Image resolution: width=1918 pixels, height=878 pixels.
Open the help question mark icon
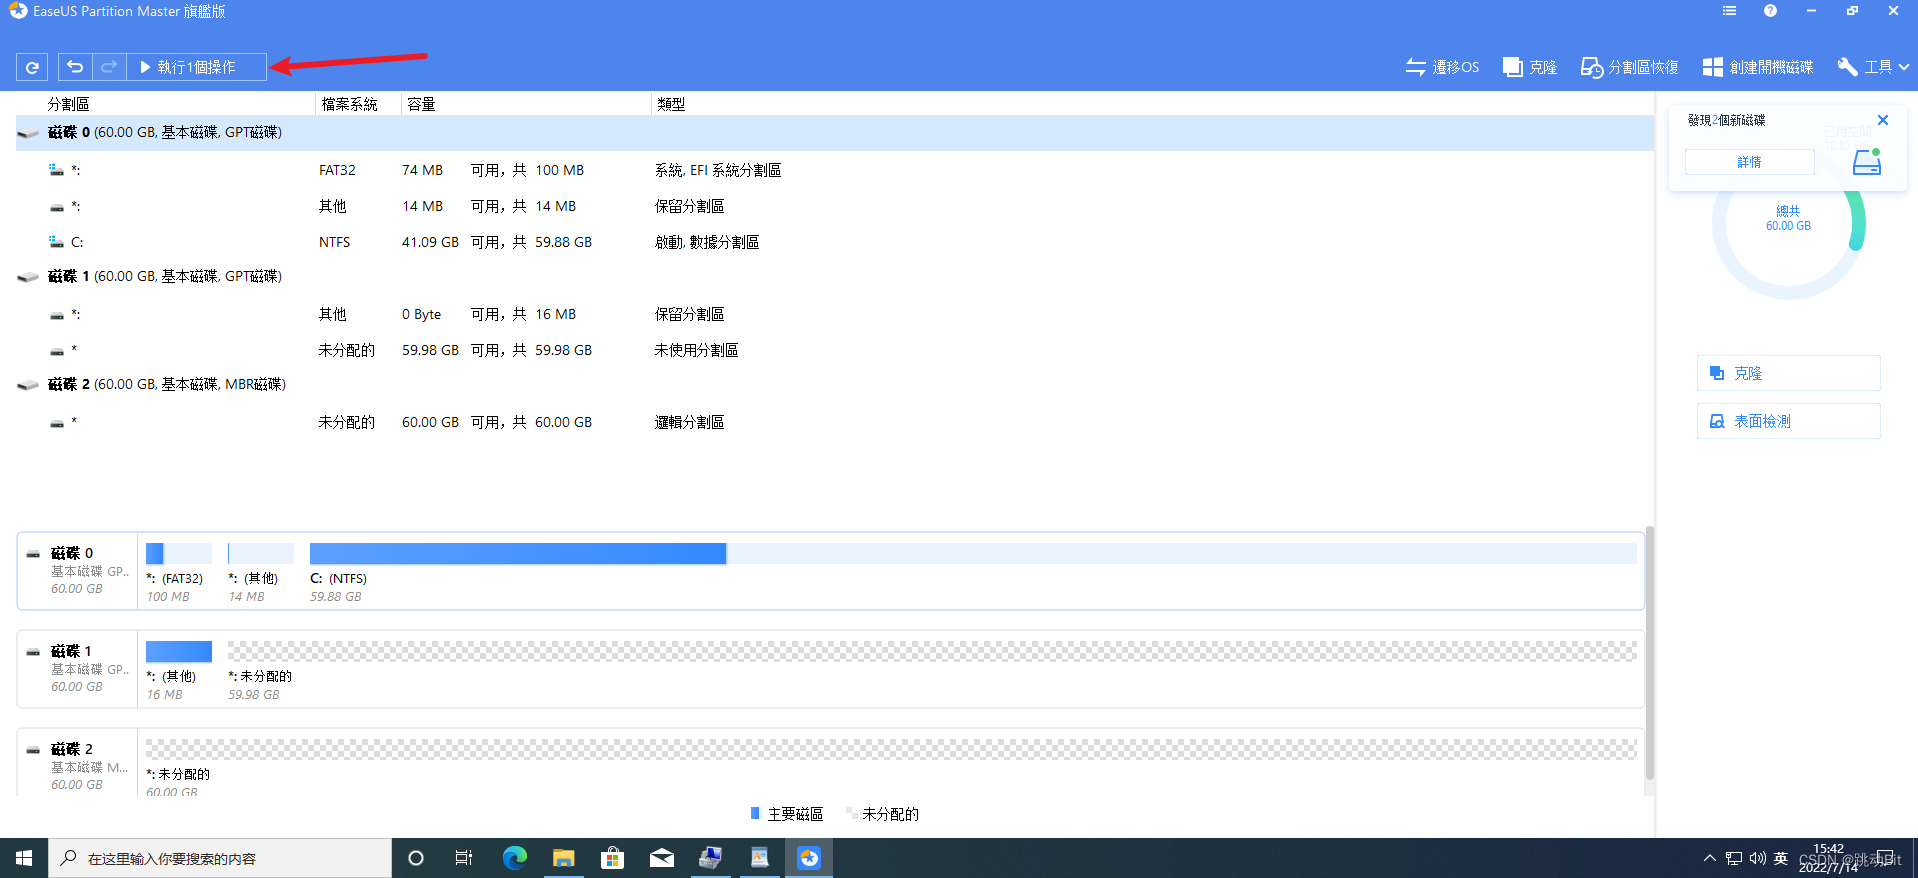coord(1770,11)
